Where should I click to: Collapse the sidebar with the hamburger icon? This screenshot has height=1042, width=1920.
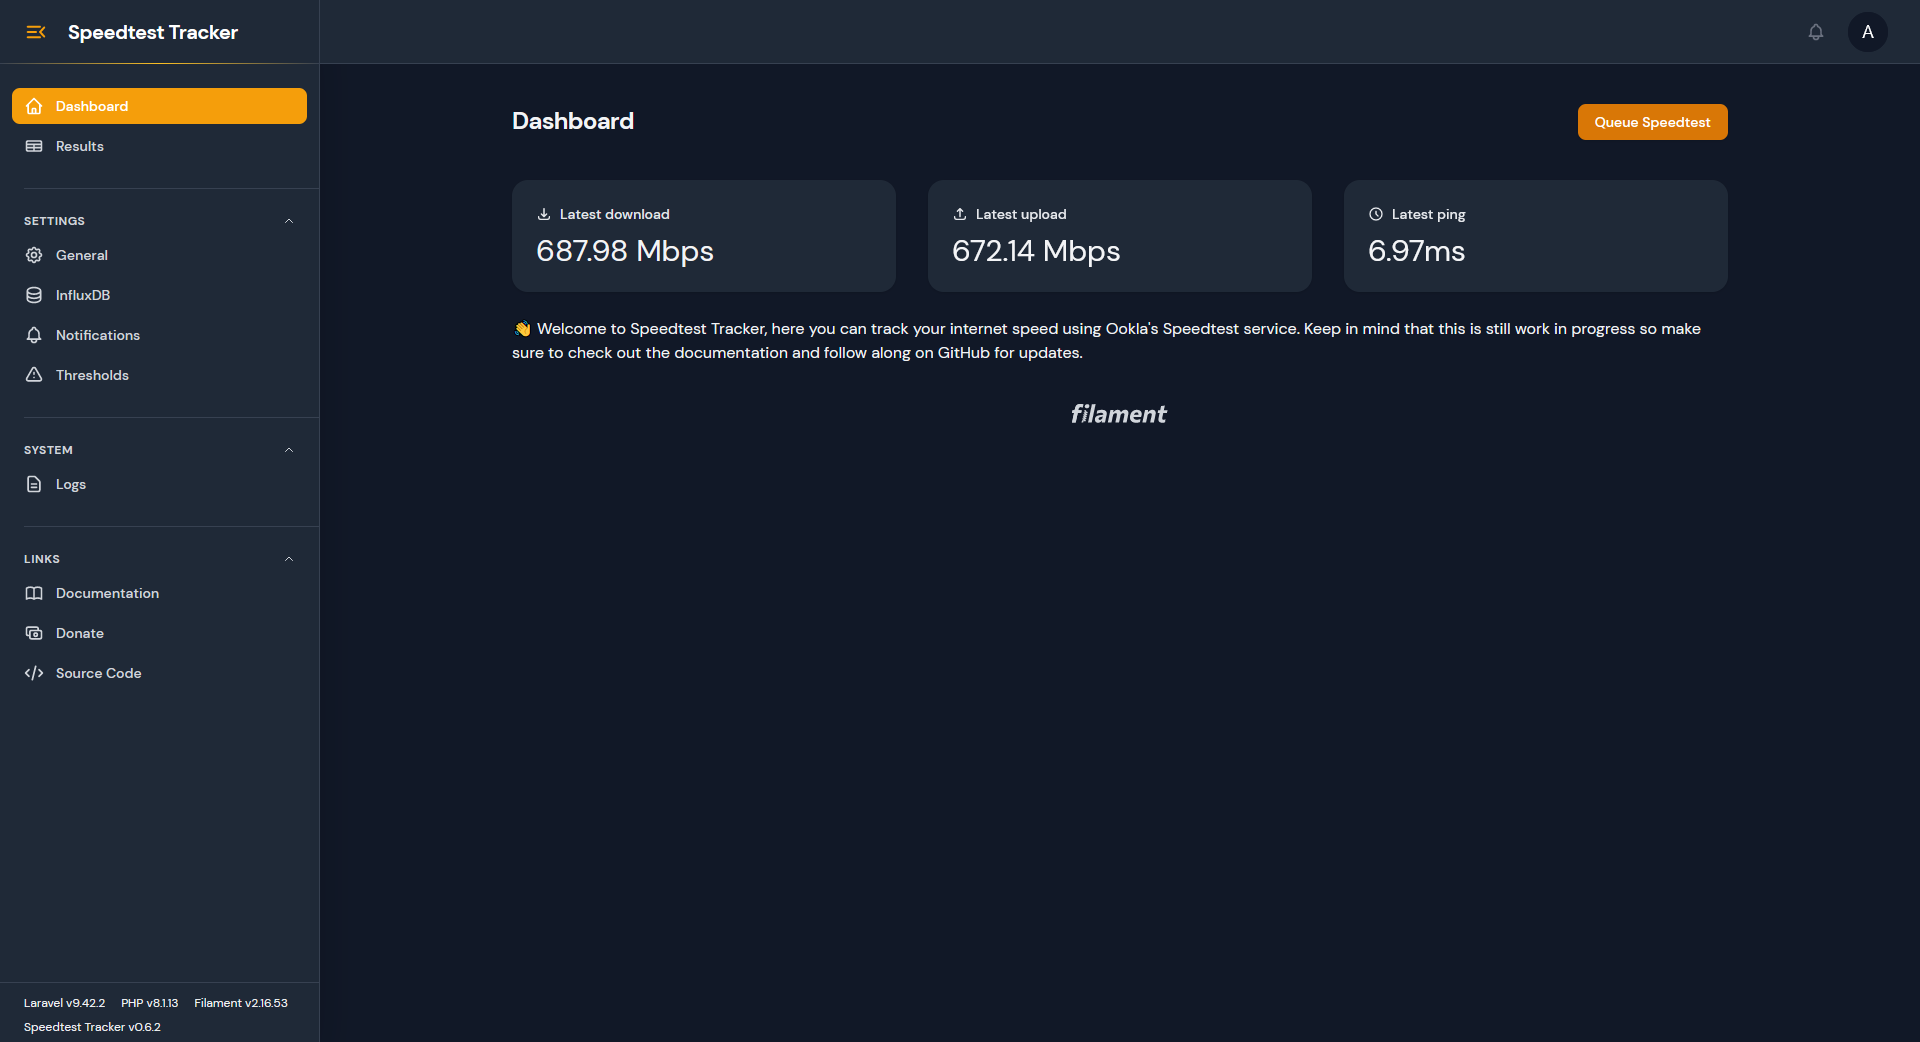point(36,32)
